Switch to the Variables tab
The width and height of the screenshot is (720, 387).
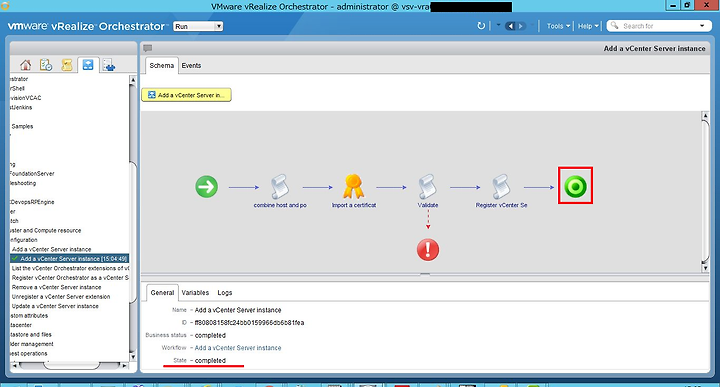point(195,292)
